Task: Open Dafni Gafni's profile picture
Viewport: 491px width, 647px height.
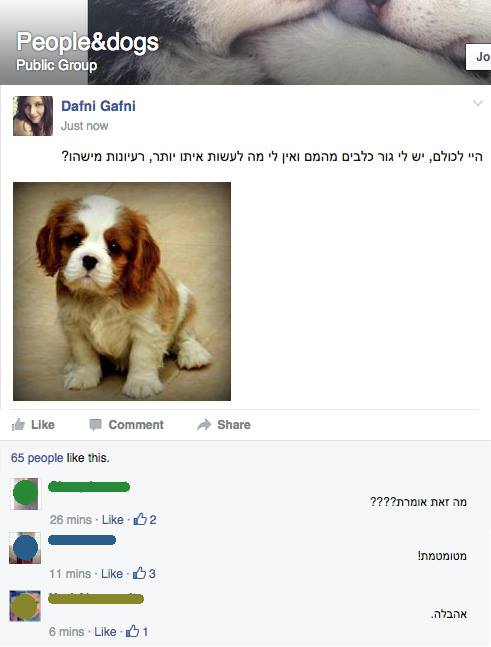Action: click(33, 116)
